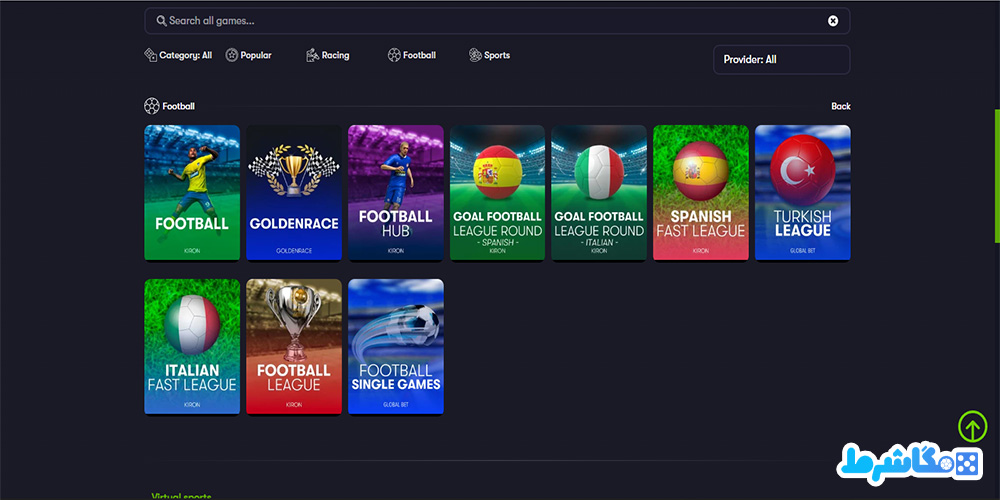Click the green vertical scrollbar thumb
Viewport: 1000px width, 500px height.
[997, 175]
